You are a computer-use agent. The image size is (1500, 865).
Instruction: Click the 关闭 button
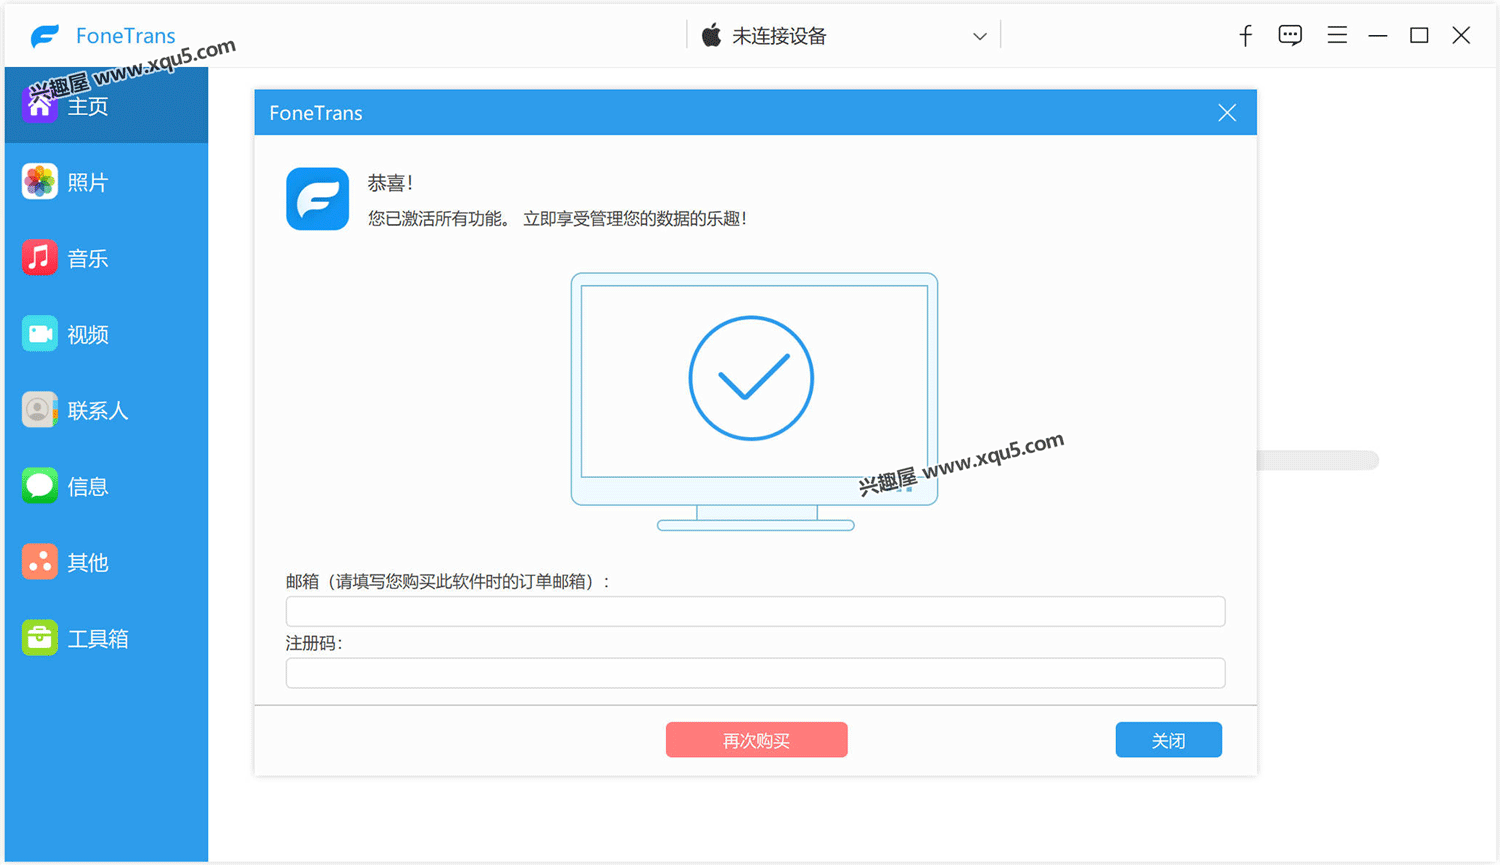click(x=1168, y=740)
